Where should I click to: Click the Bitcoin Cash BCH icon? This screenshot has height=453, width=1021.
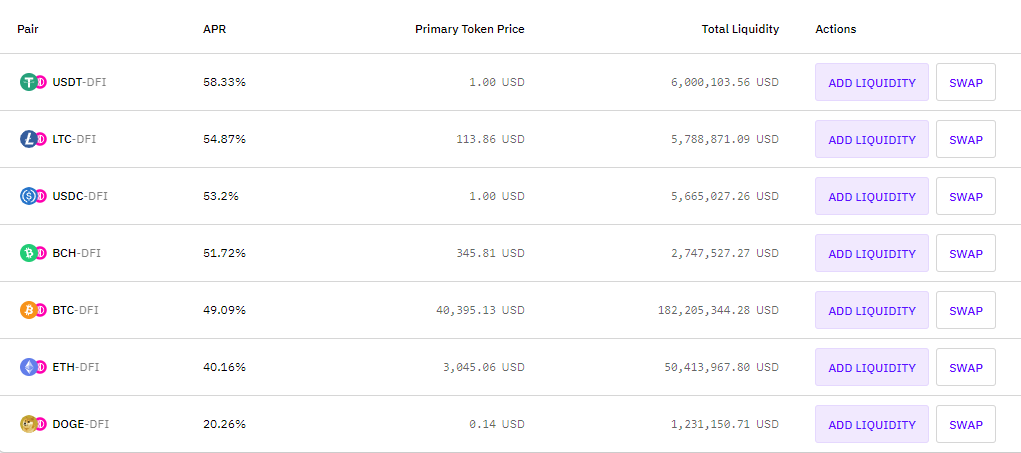29,253
